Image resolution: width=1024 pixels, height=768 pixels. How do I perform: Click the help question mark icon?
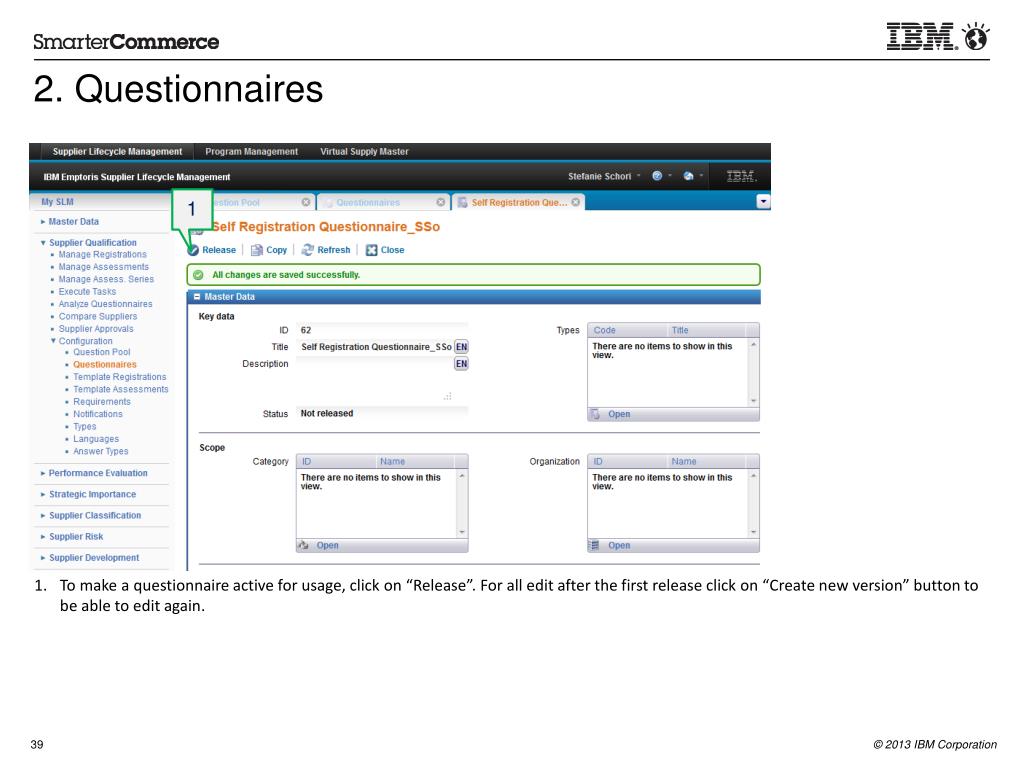tap(657, 176)
